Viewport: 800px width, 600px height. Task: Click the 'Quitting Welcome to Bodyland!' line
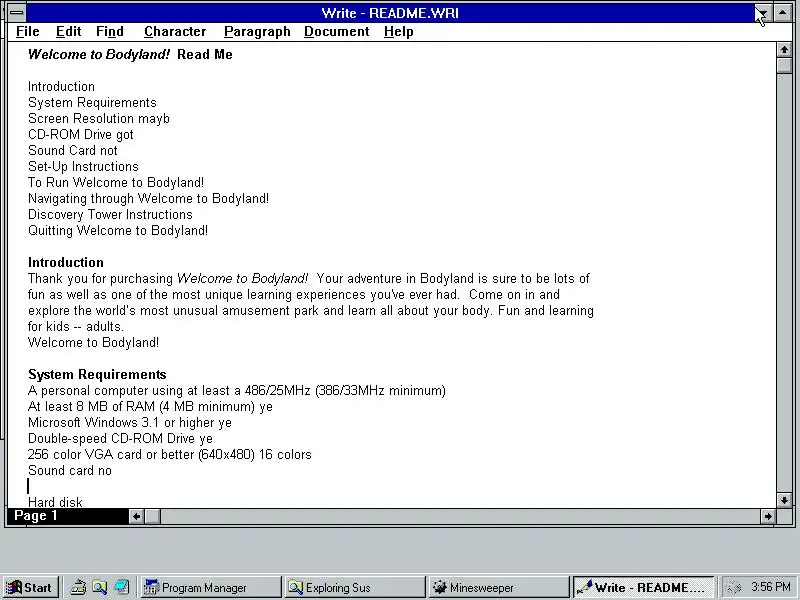coord(118,231)
